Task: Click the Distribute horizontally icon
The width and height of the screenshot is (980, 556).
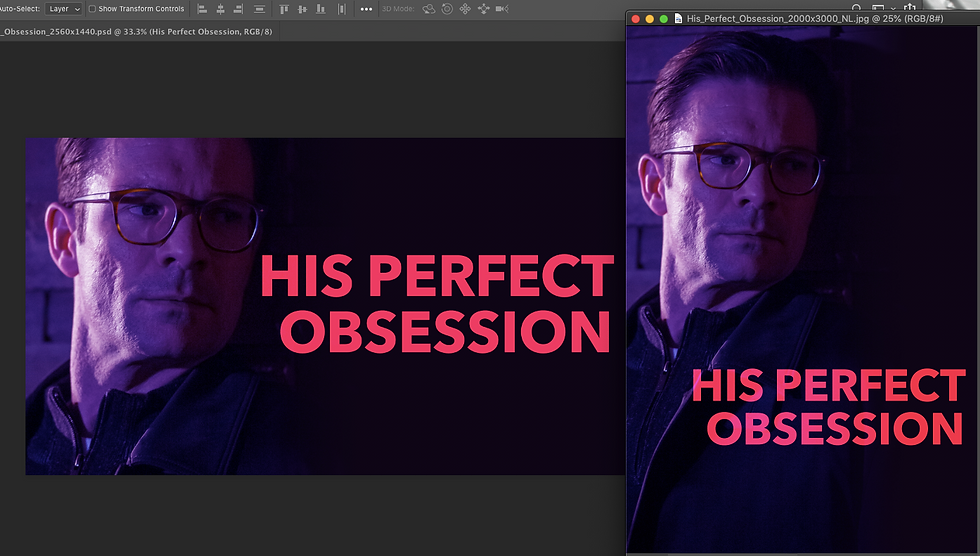Action: coord(341,9)
